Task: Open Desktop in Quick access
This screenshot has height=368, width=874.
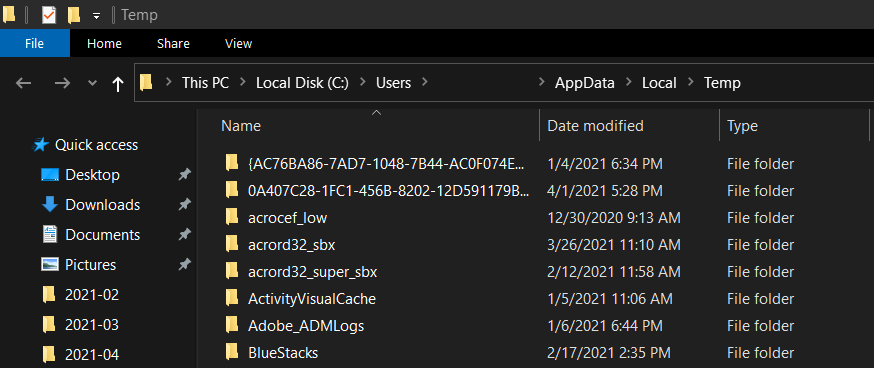Action: [x=93, y=175]
